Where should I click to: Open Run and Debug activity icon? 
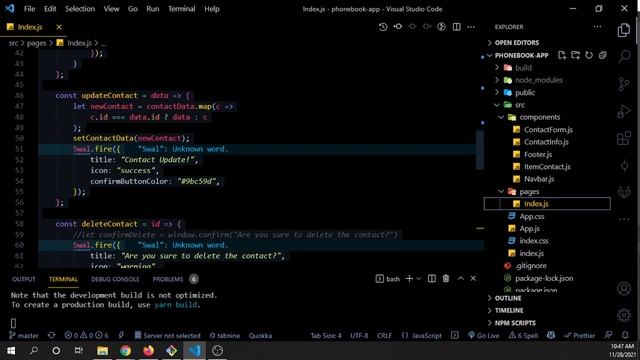[x=624, y=111]
